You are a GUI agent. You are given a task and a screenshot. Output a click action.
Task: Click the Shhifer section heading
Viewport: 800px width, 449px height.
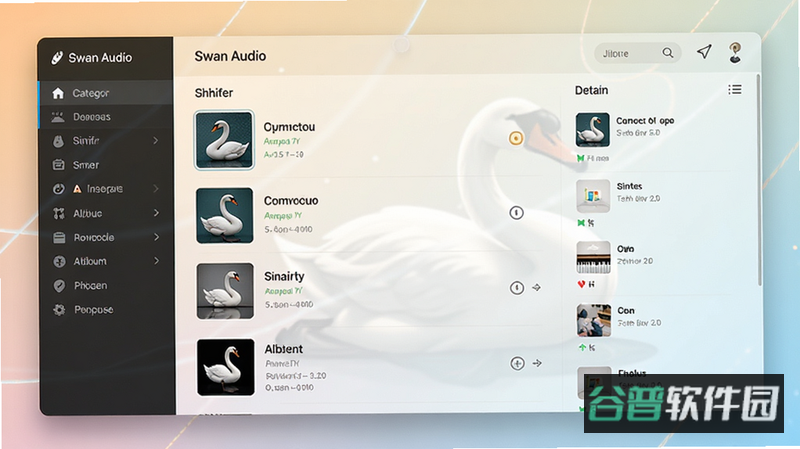pyautogui.click(x=214, y=93)
